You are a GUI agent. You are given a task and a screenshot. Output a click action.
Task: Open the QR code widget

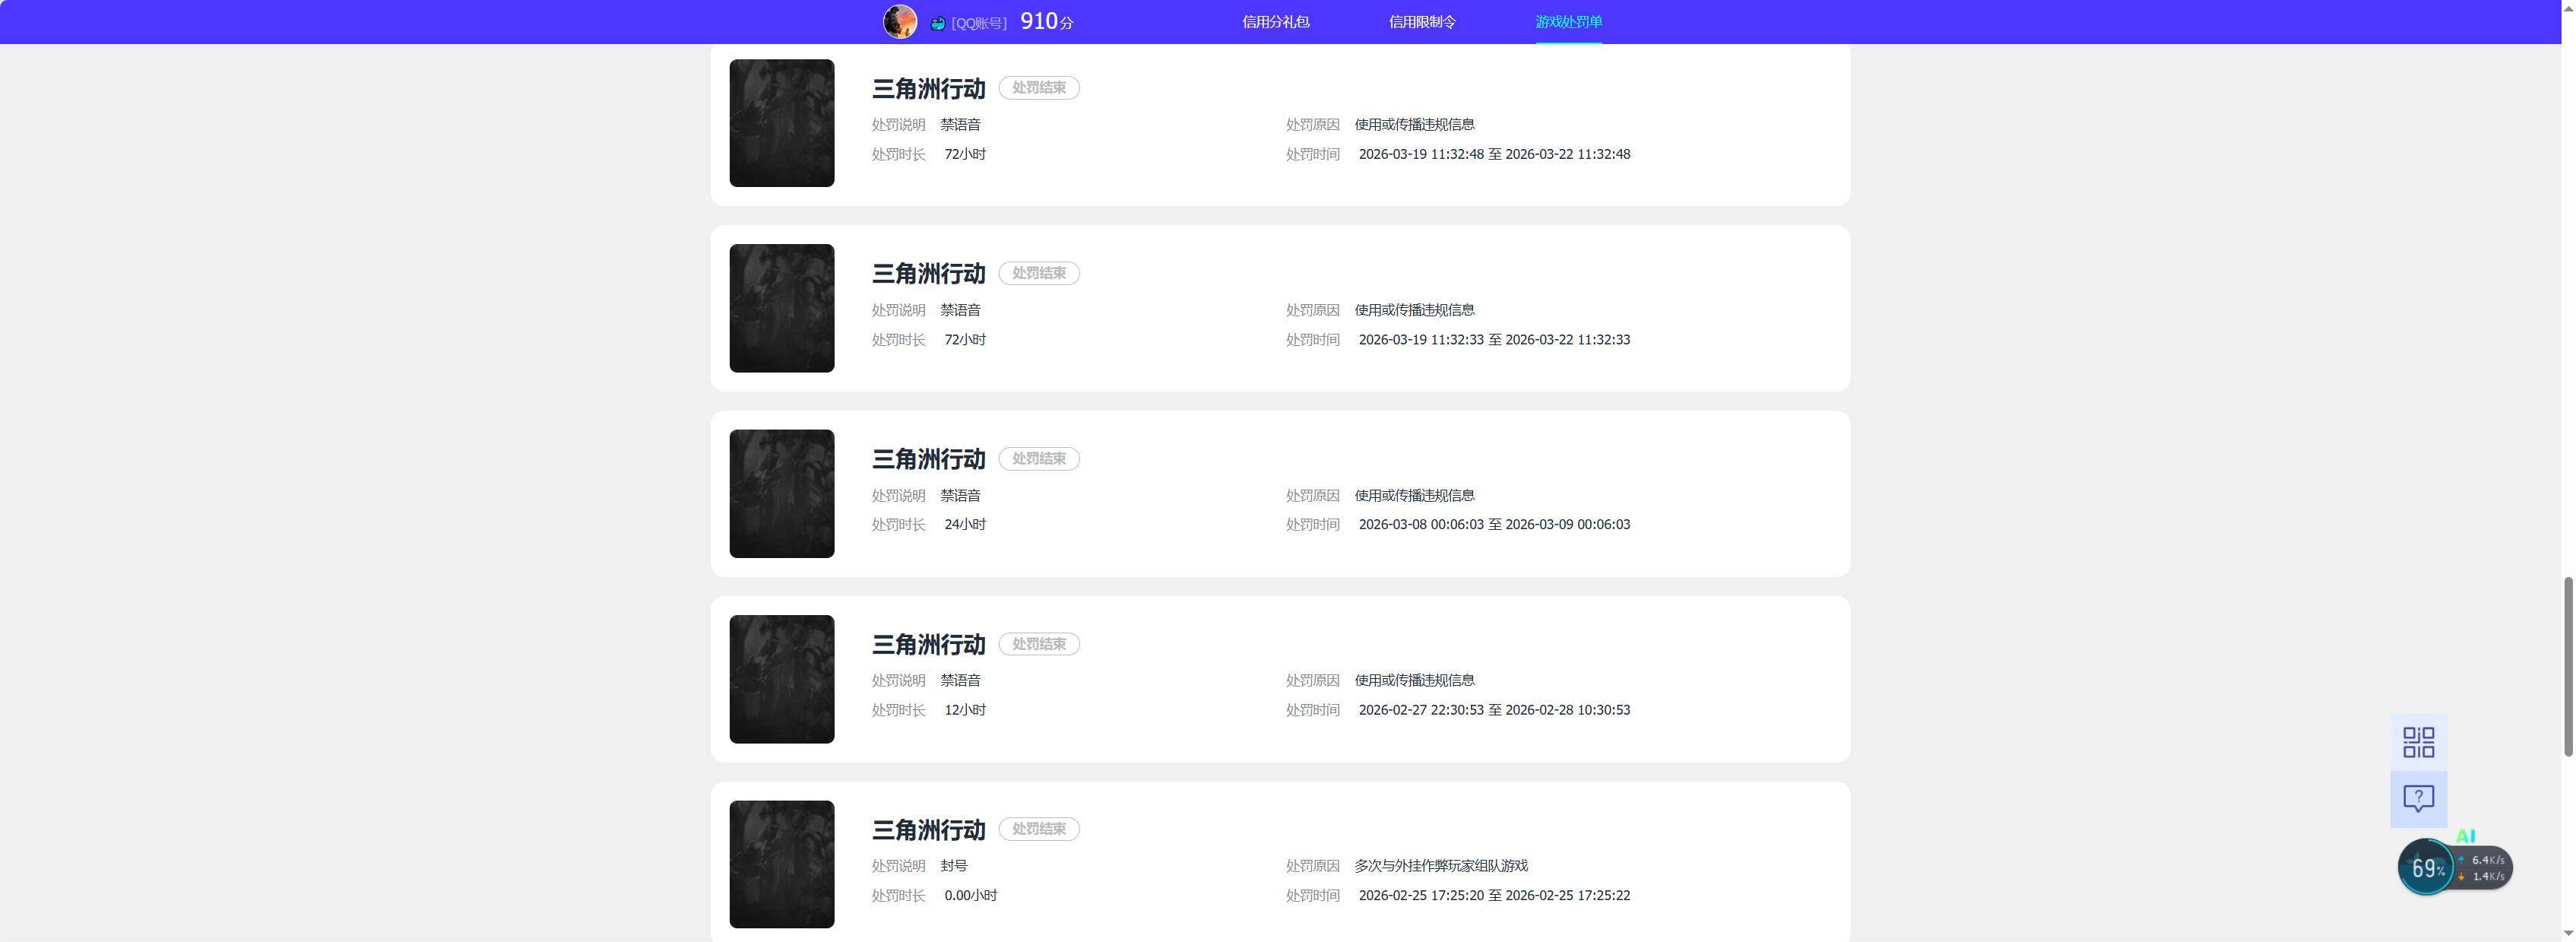2418,742
